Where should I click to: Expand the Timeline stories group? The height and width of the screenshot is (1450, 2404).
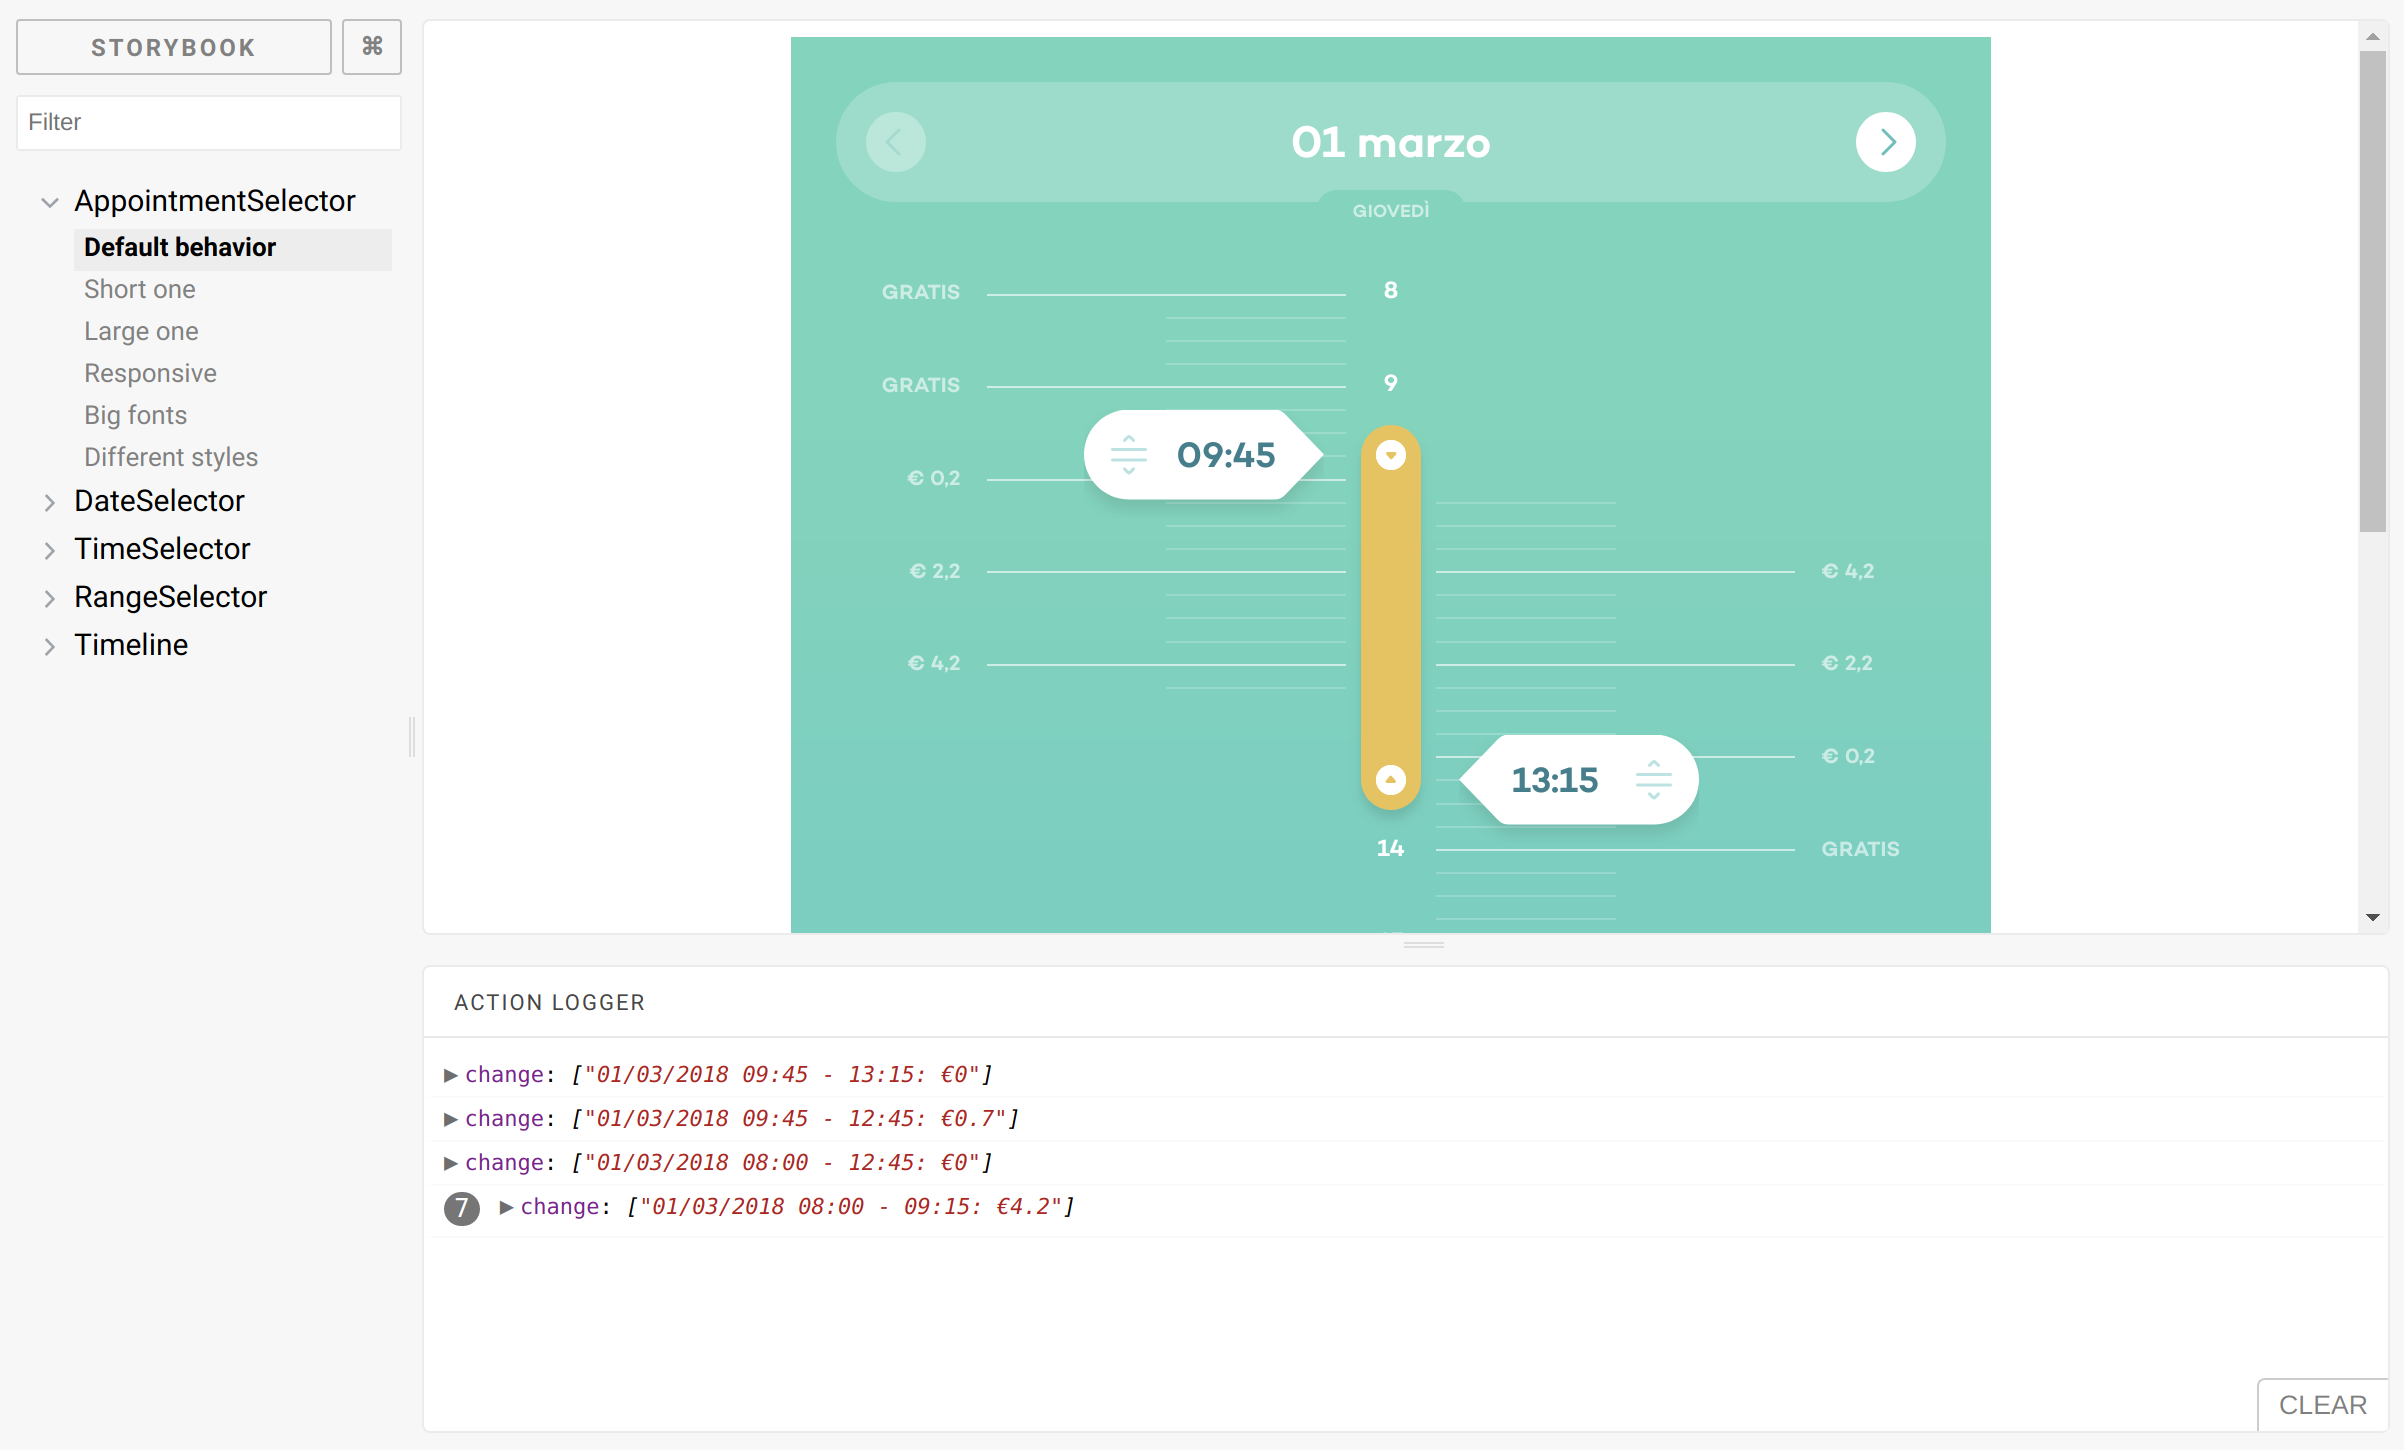(49, 646)
